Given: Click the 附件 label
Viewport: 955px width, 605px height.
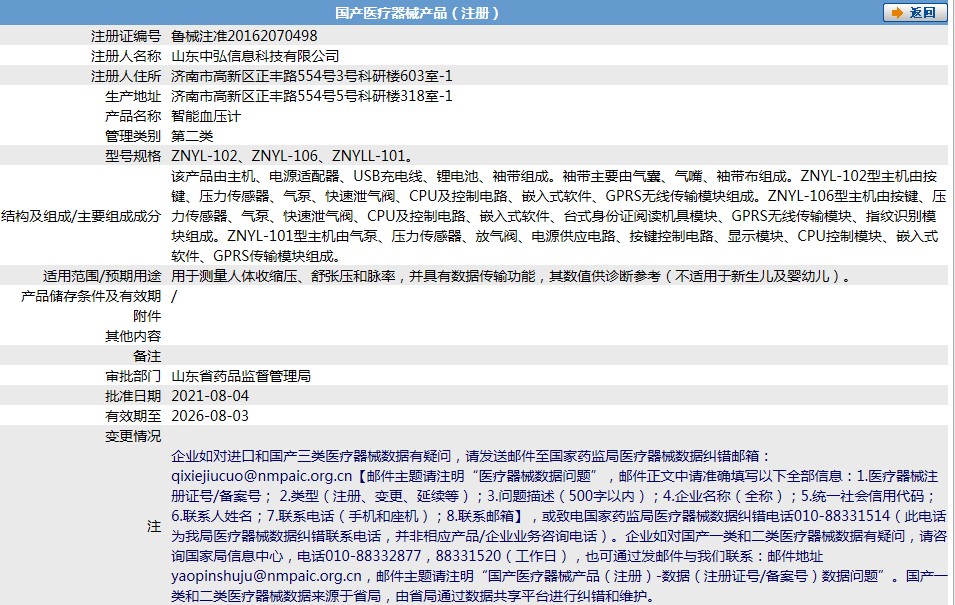Looking at the screenshot, I should pyautogui.click(x=147, y=316).
